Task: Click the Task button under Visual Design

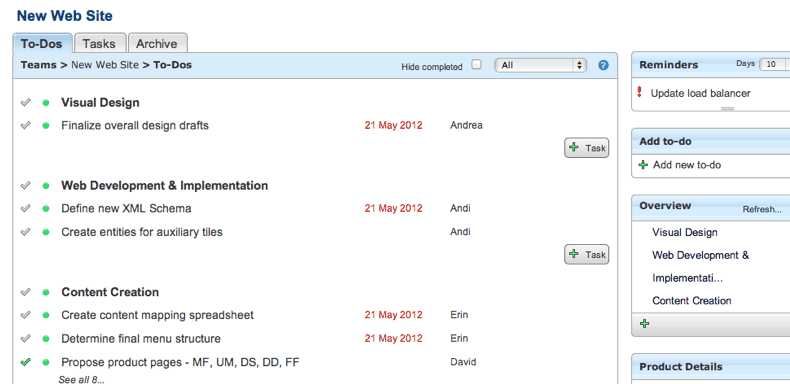Action: 586,148
